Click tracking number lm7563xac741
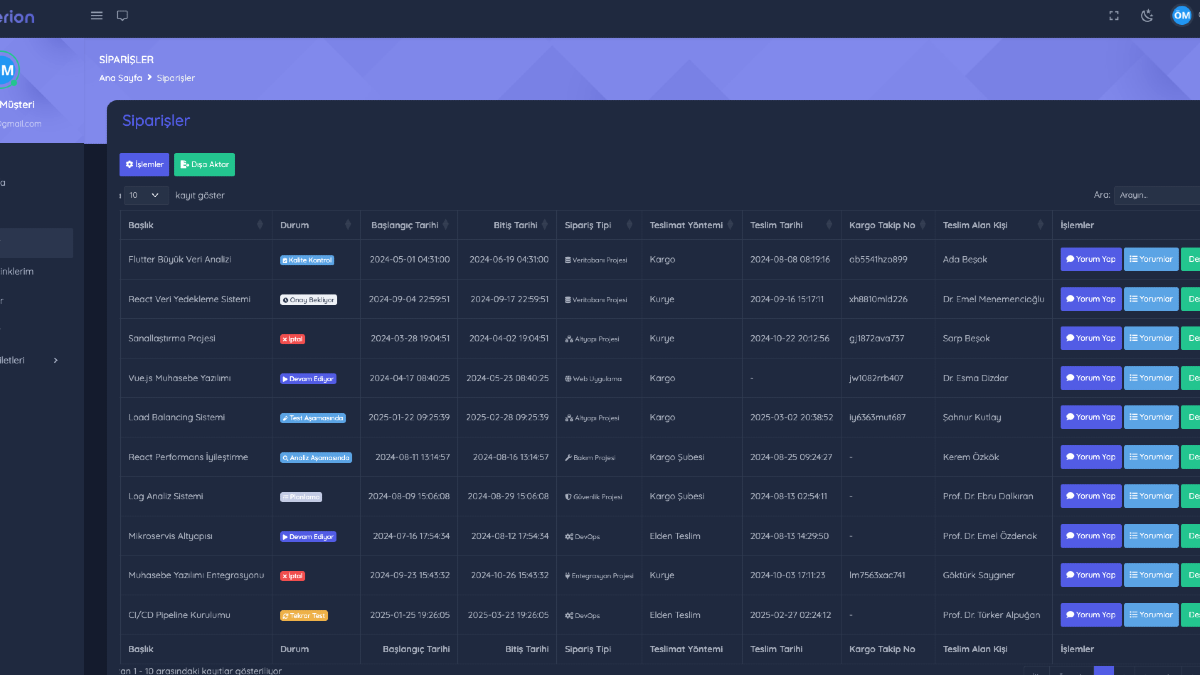 click(877, 575)
